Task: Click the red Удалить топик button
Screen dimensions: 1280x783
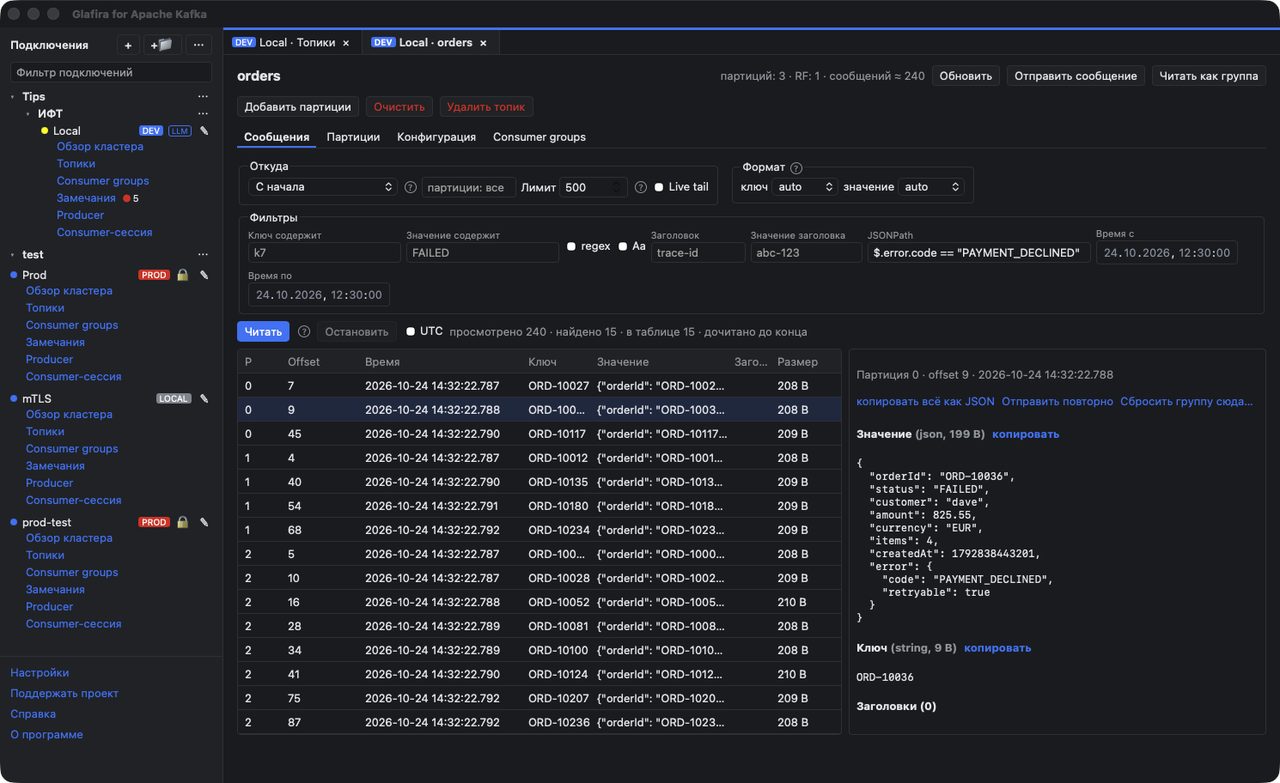Action: pyautogui.click(x=487, y=107)
